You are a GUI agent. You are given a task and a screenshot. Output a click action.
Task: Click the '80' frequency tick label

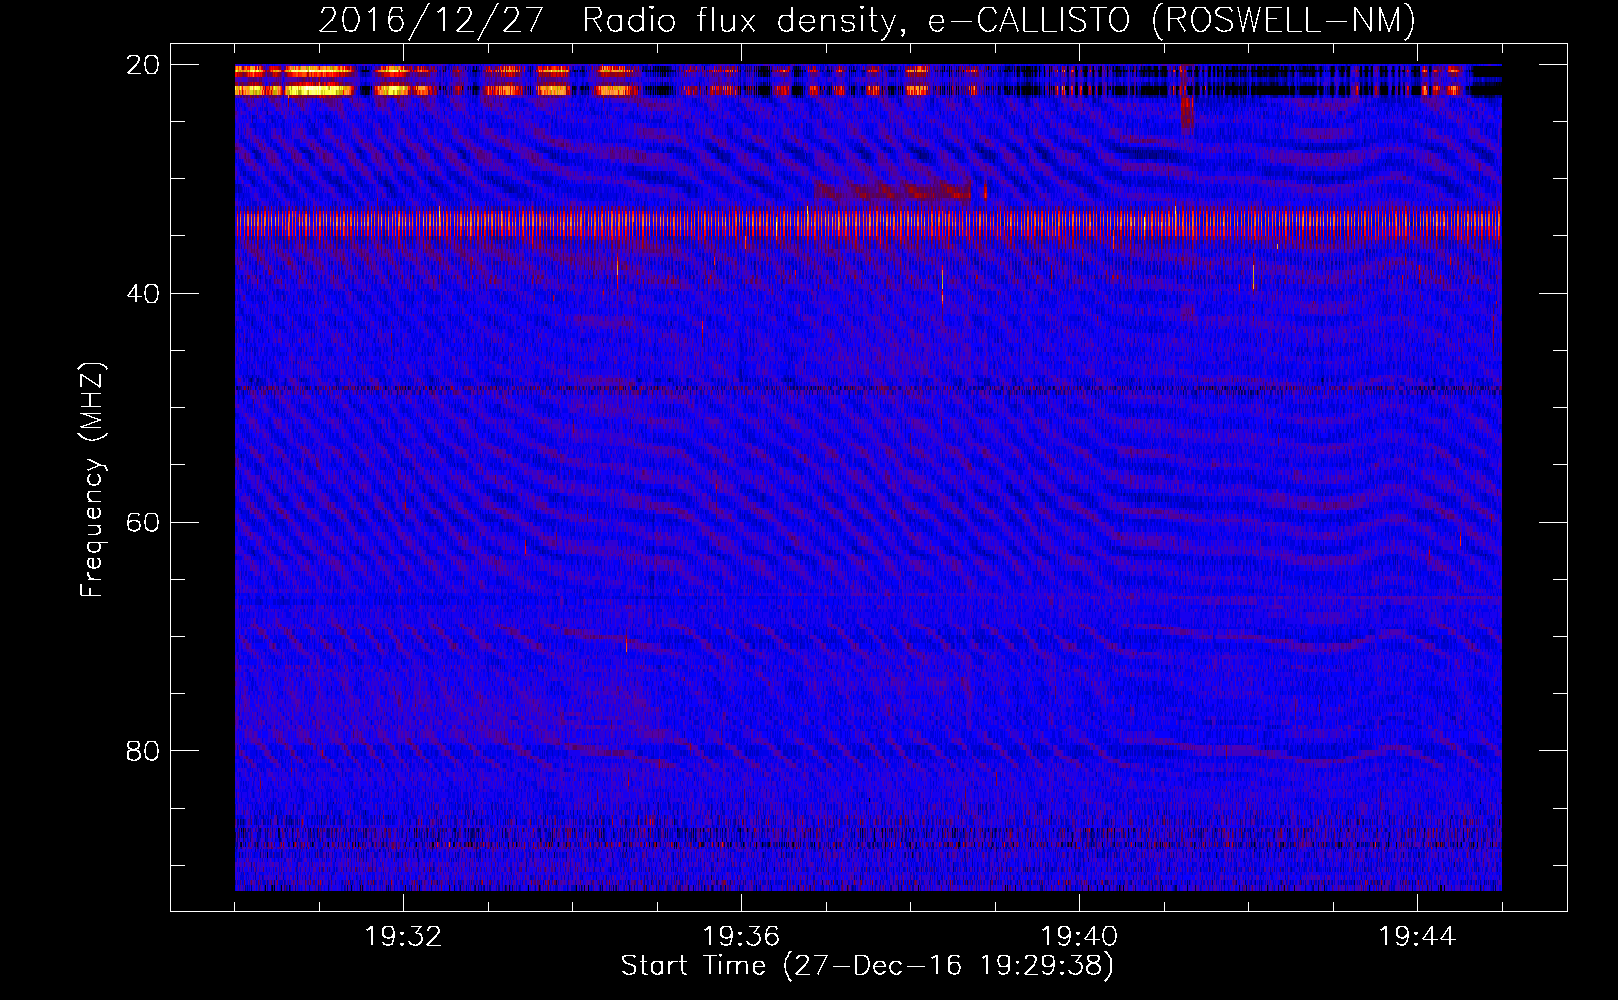(x=143, y=751)
